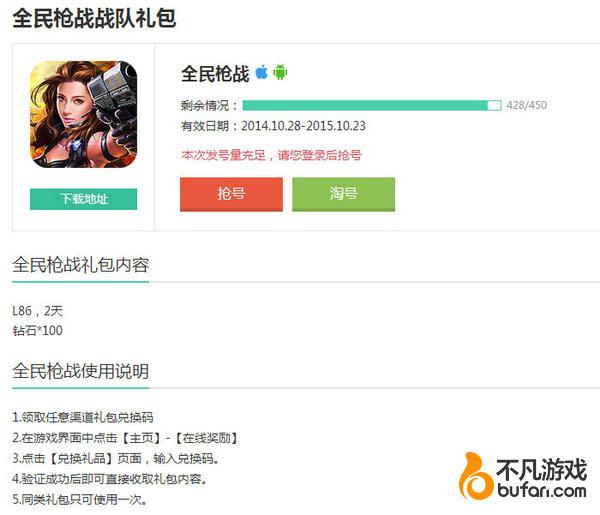
Task: Click the 428/450 remaining count label
Action: (527, 105)
